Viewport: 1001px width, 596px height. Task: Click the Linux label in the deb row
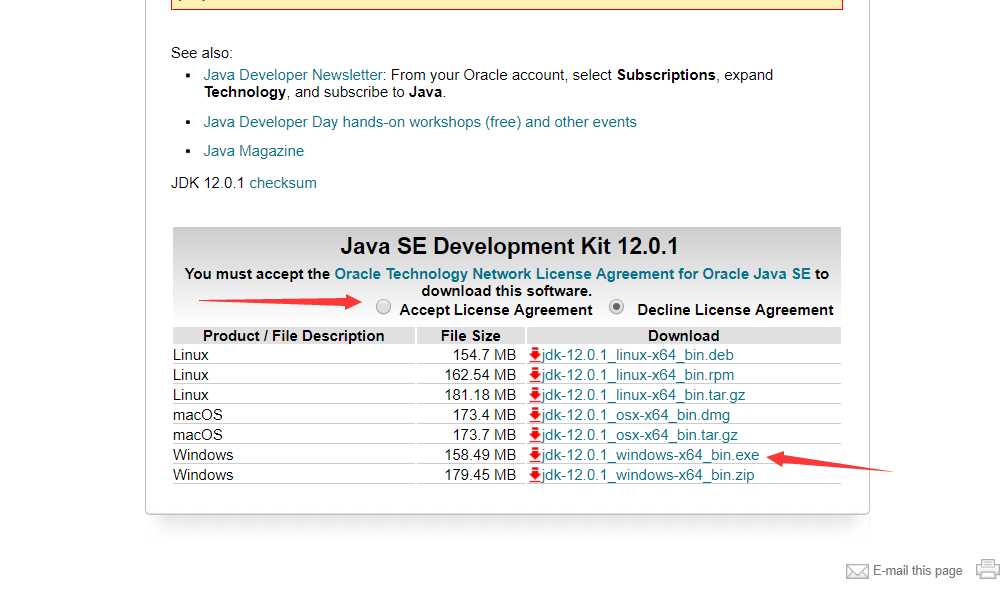[191, 355]
